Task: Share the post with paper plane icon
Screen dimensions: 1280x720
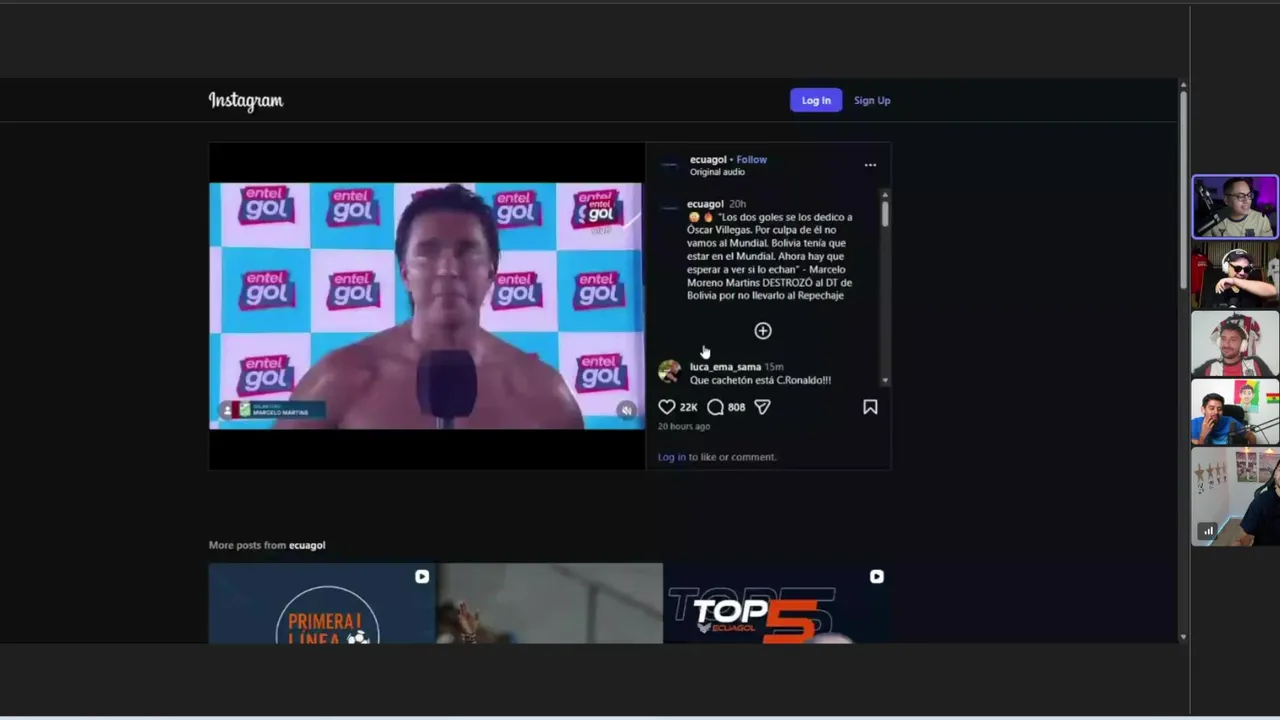Action: click(x=762, y=407)
